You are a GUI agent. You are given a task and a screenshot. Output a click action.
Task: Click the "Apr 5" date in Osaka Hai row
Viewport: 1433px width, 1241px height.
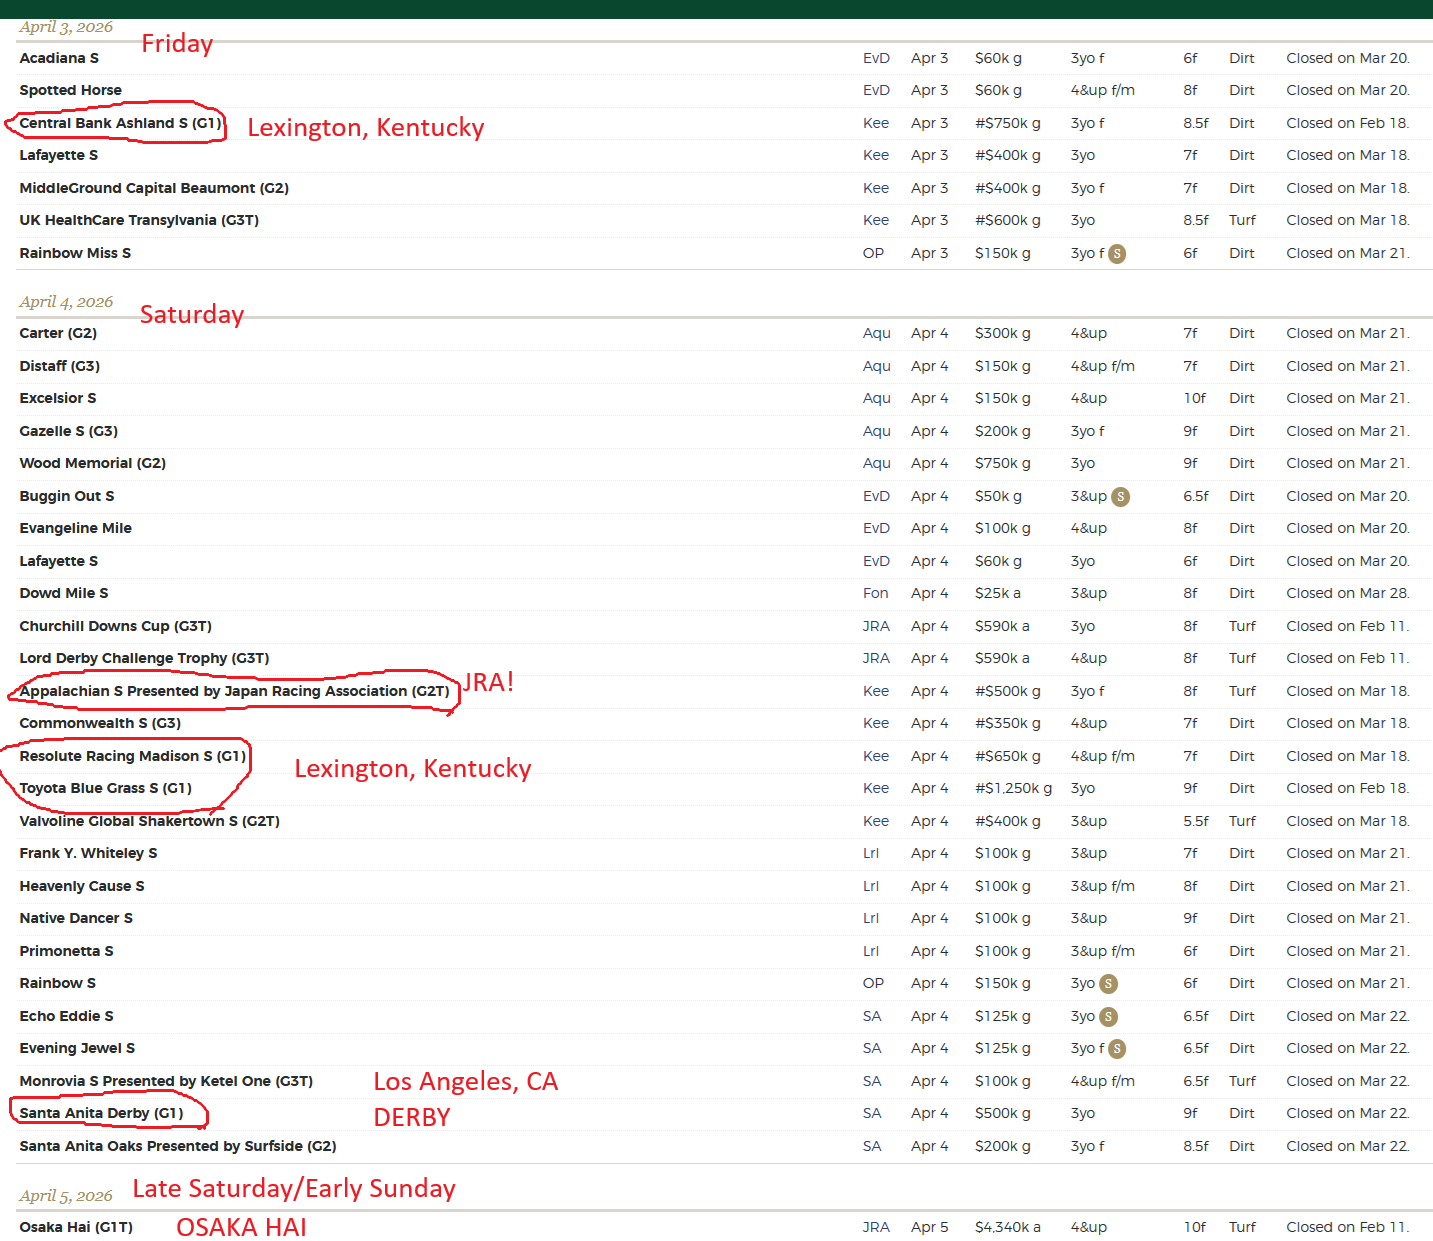pyautogui.click(x=930, y=1227)
